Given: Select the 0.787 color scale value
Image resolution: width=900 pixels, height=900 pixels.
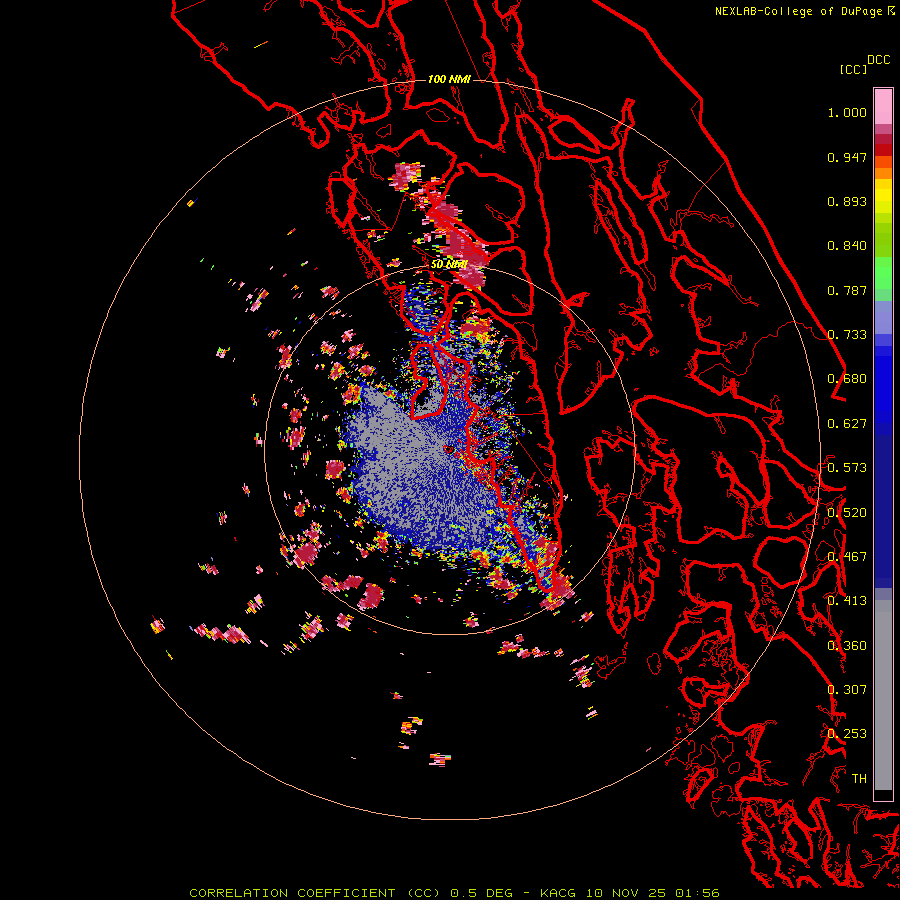Looking at the screenshot, I should click(847, 290).
